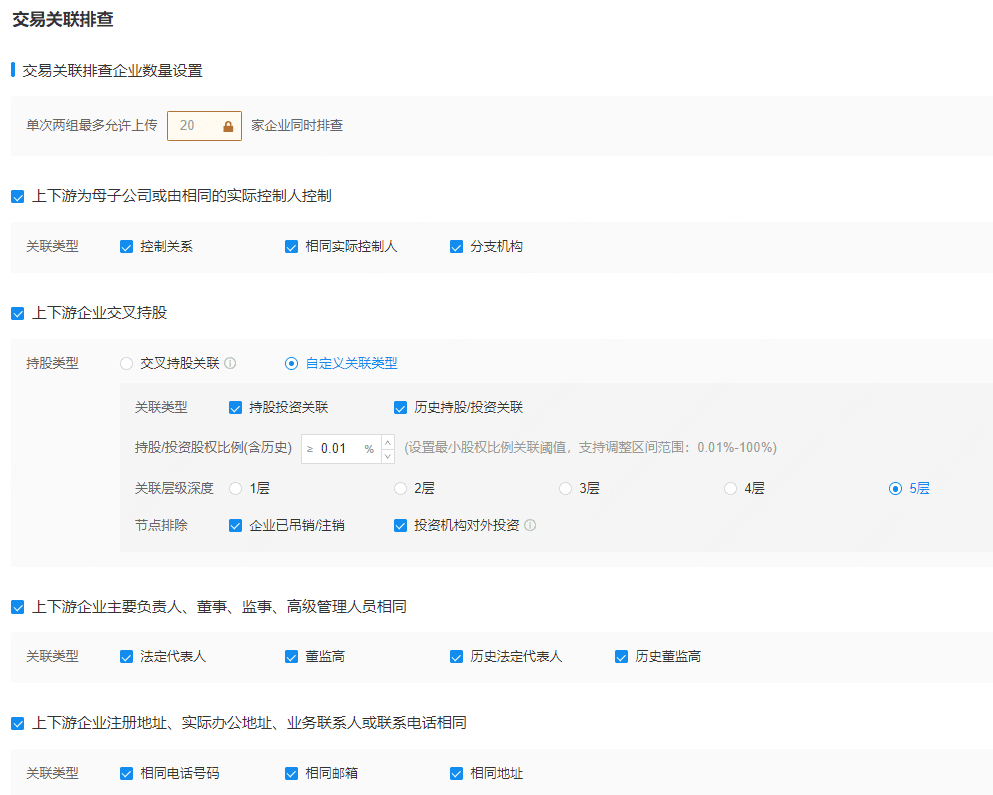
Task: Uncheck the 法定代表人 checkbox
Action: (x=127, y=656)
